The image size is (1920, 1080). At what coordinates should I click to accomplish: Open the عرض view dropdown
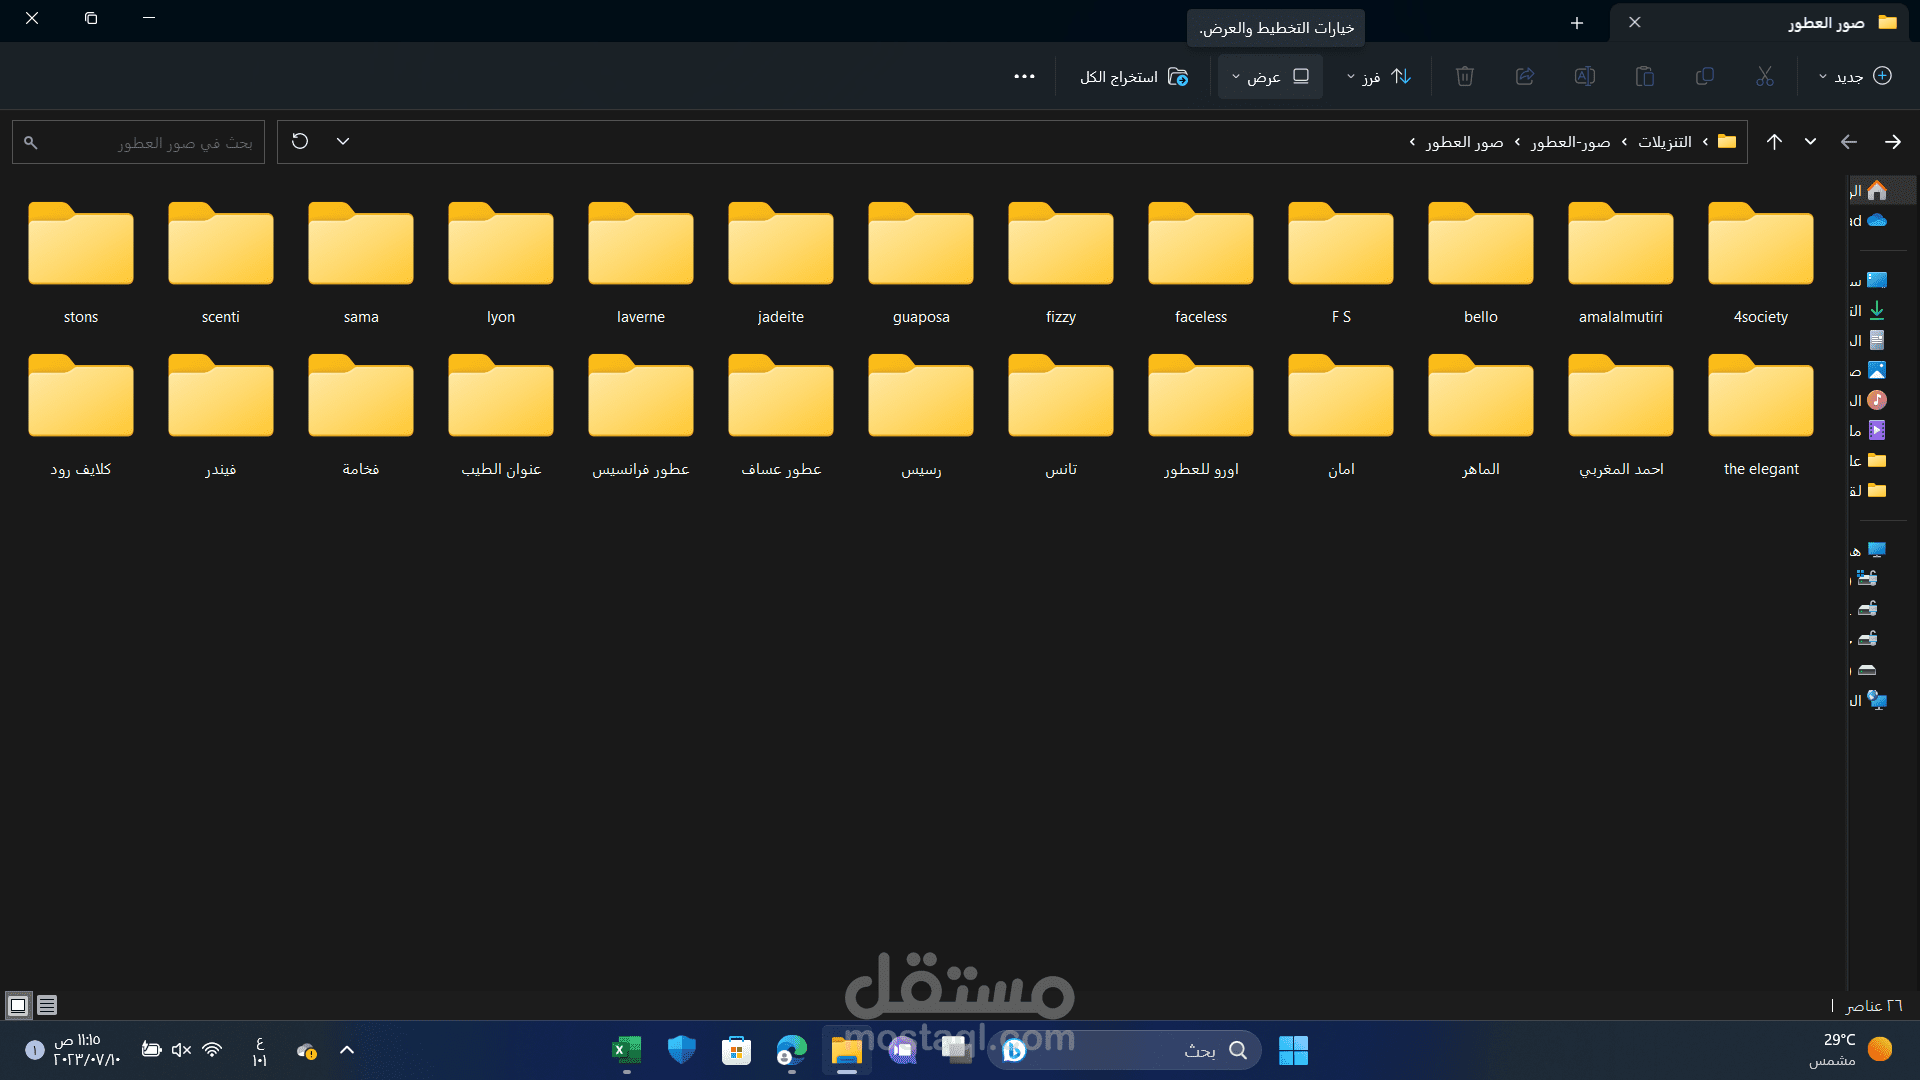coord(1270,77)
